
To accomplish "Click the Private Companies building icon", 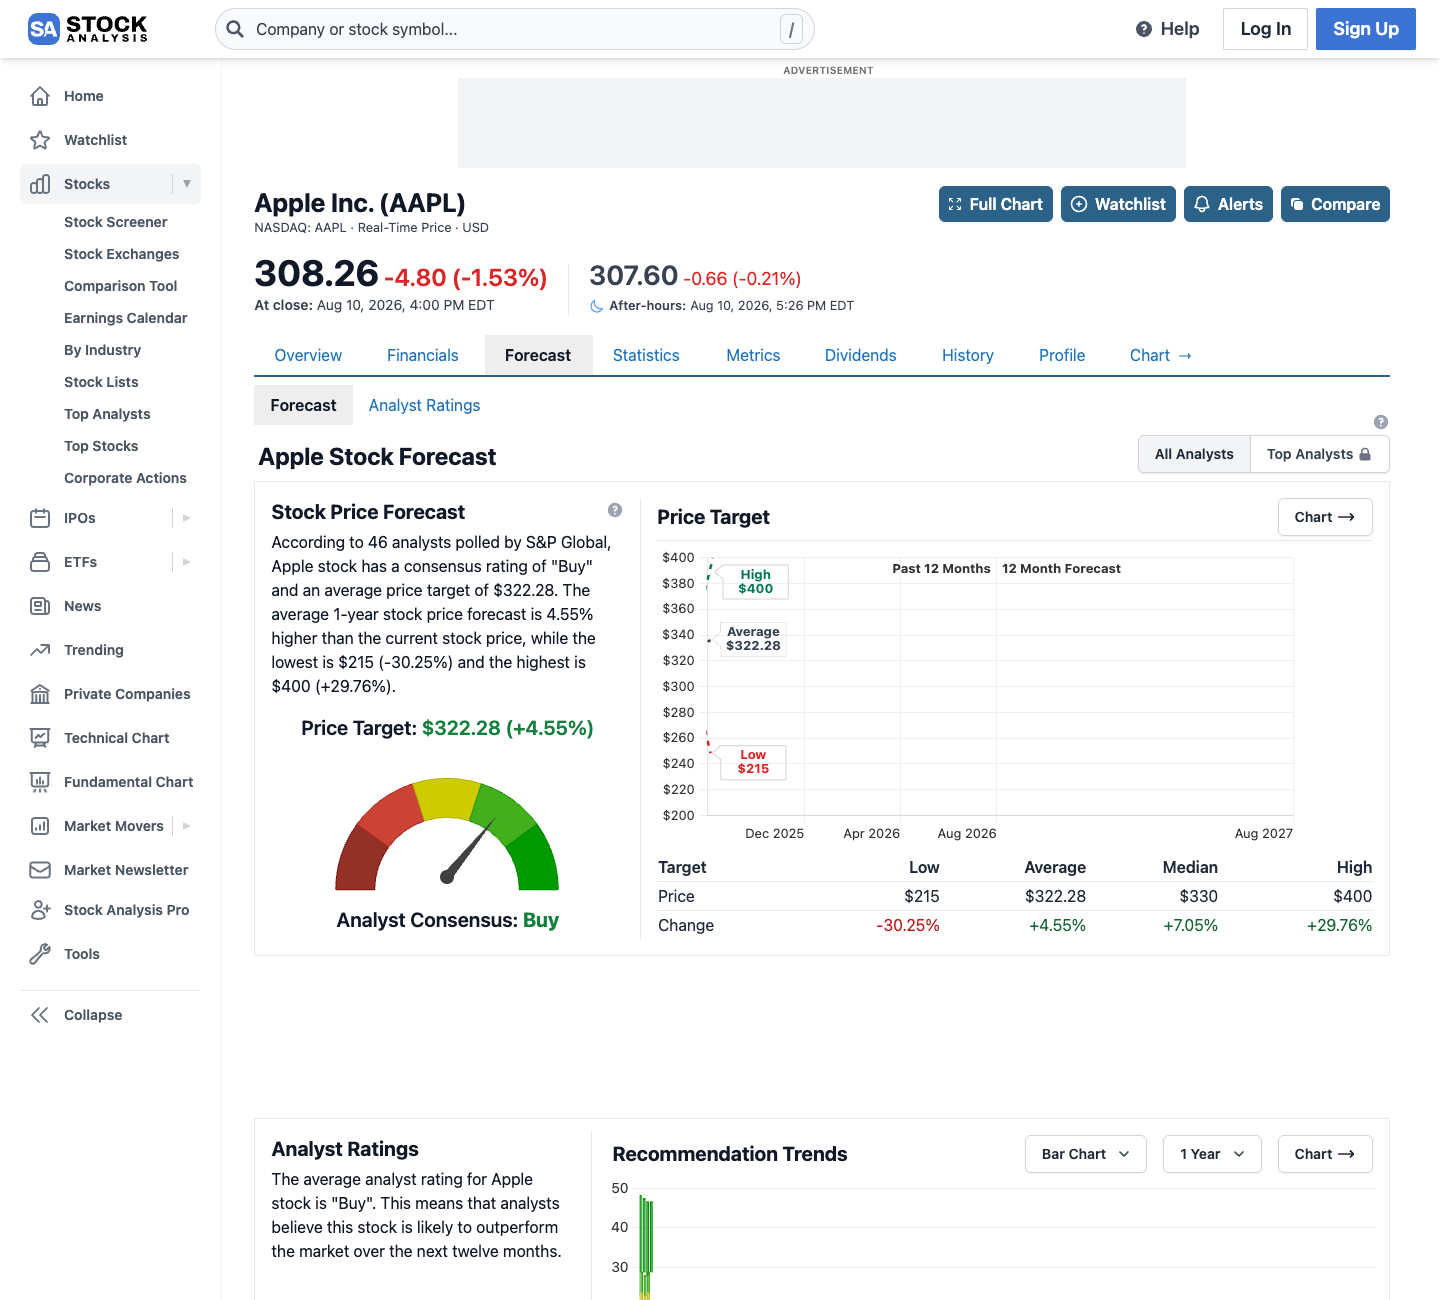I will [40, 694].
